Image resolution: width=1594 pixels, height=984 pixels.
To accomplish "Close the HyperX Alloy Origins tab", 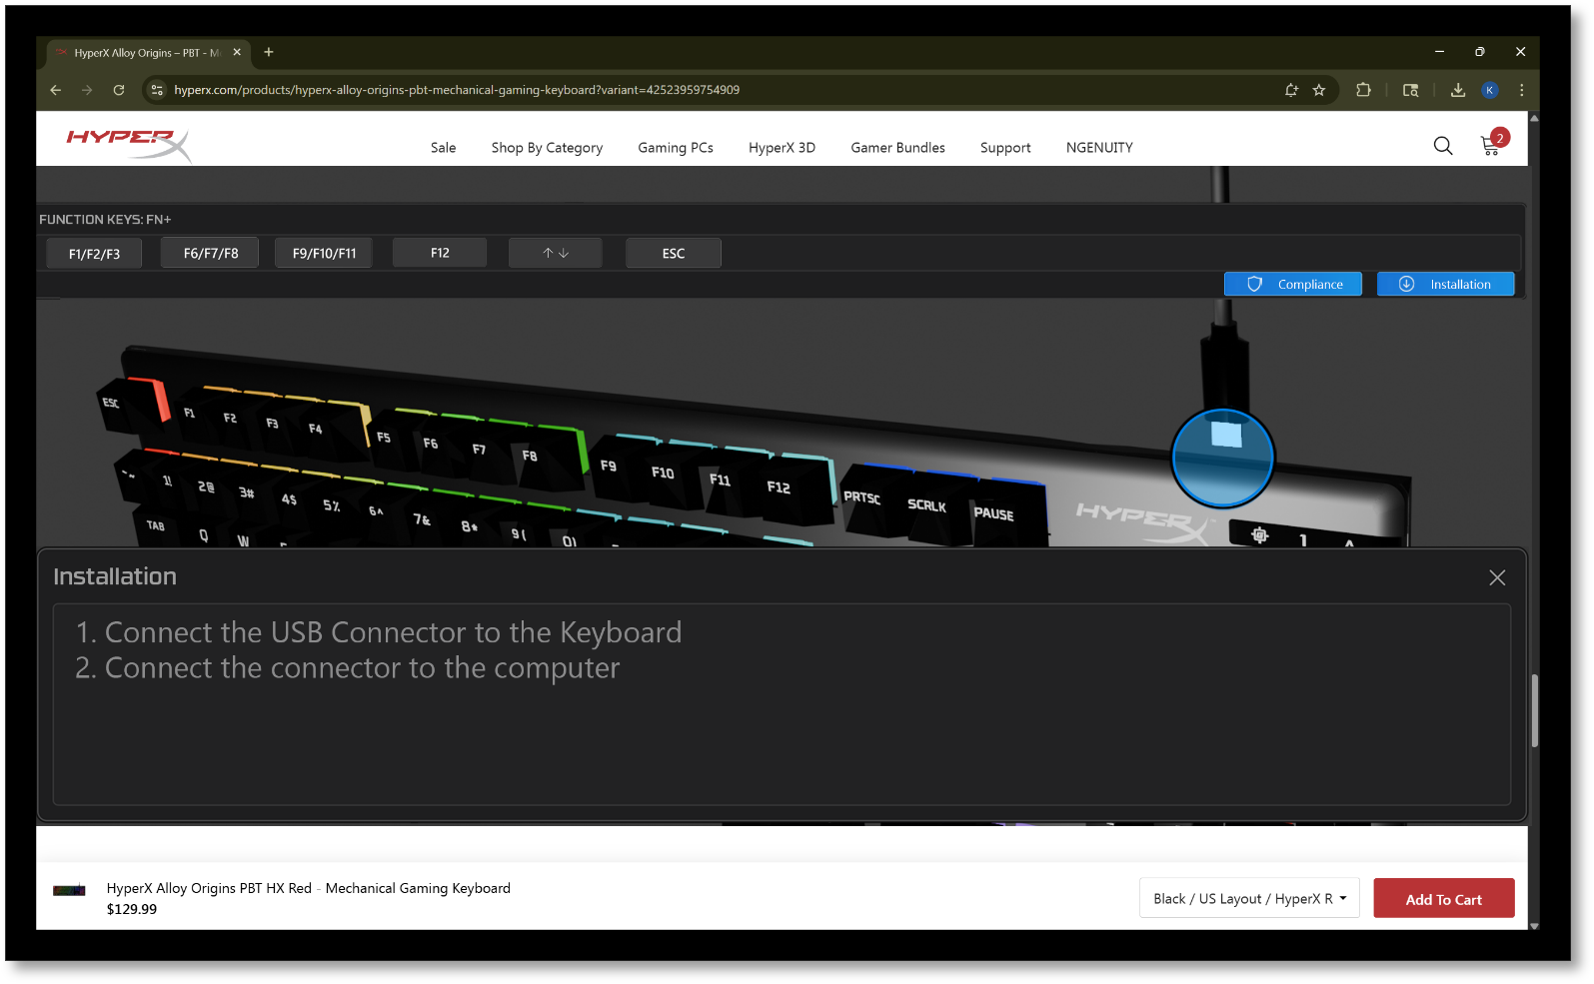I will point(237,52).
